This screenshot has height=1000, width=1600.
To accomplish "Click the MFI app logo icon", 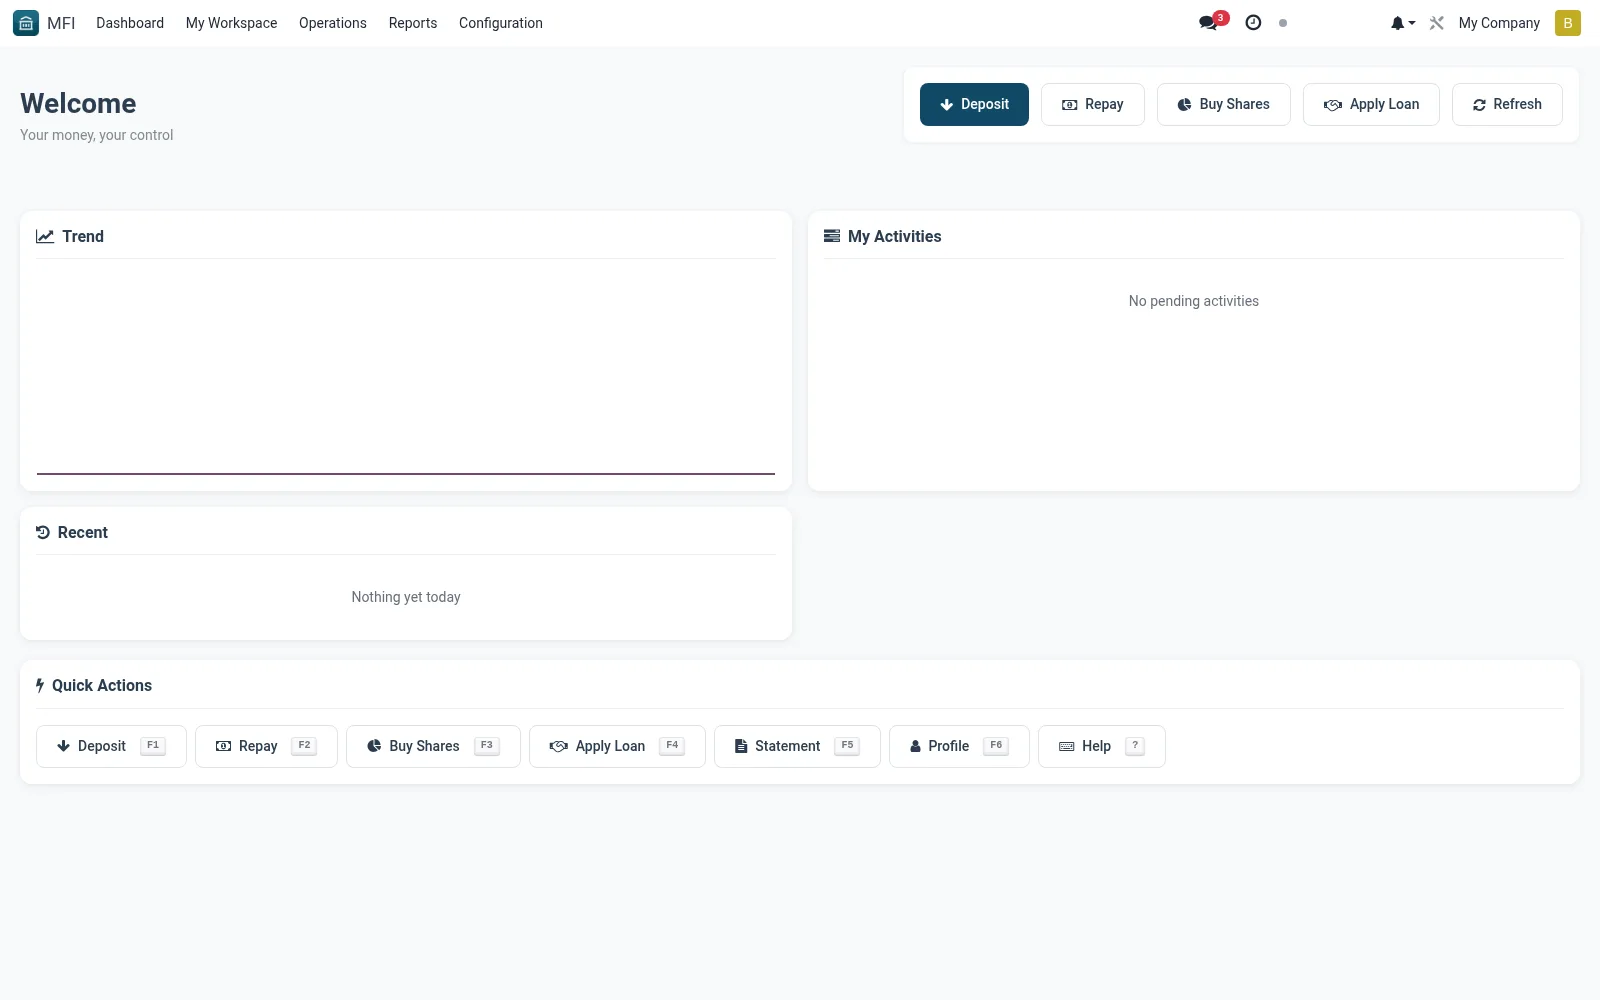I will [x=26, y=23].
